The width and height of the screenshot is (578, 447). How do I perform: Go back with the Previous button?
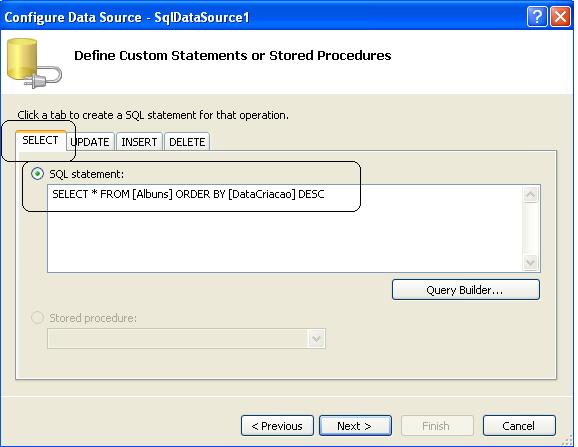click(277, 426)
